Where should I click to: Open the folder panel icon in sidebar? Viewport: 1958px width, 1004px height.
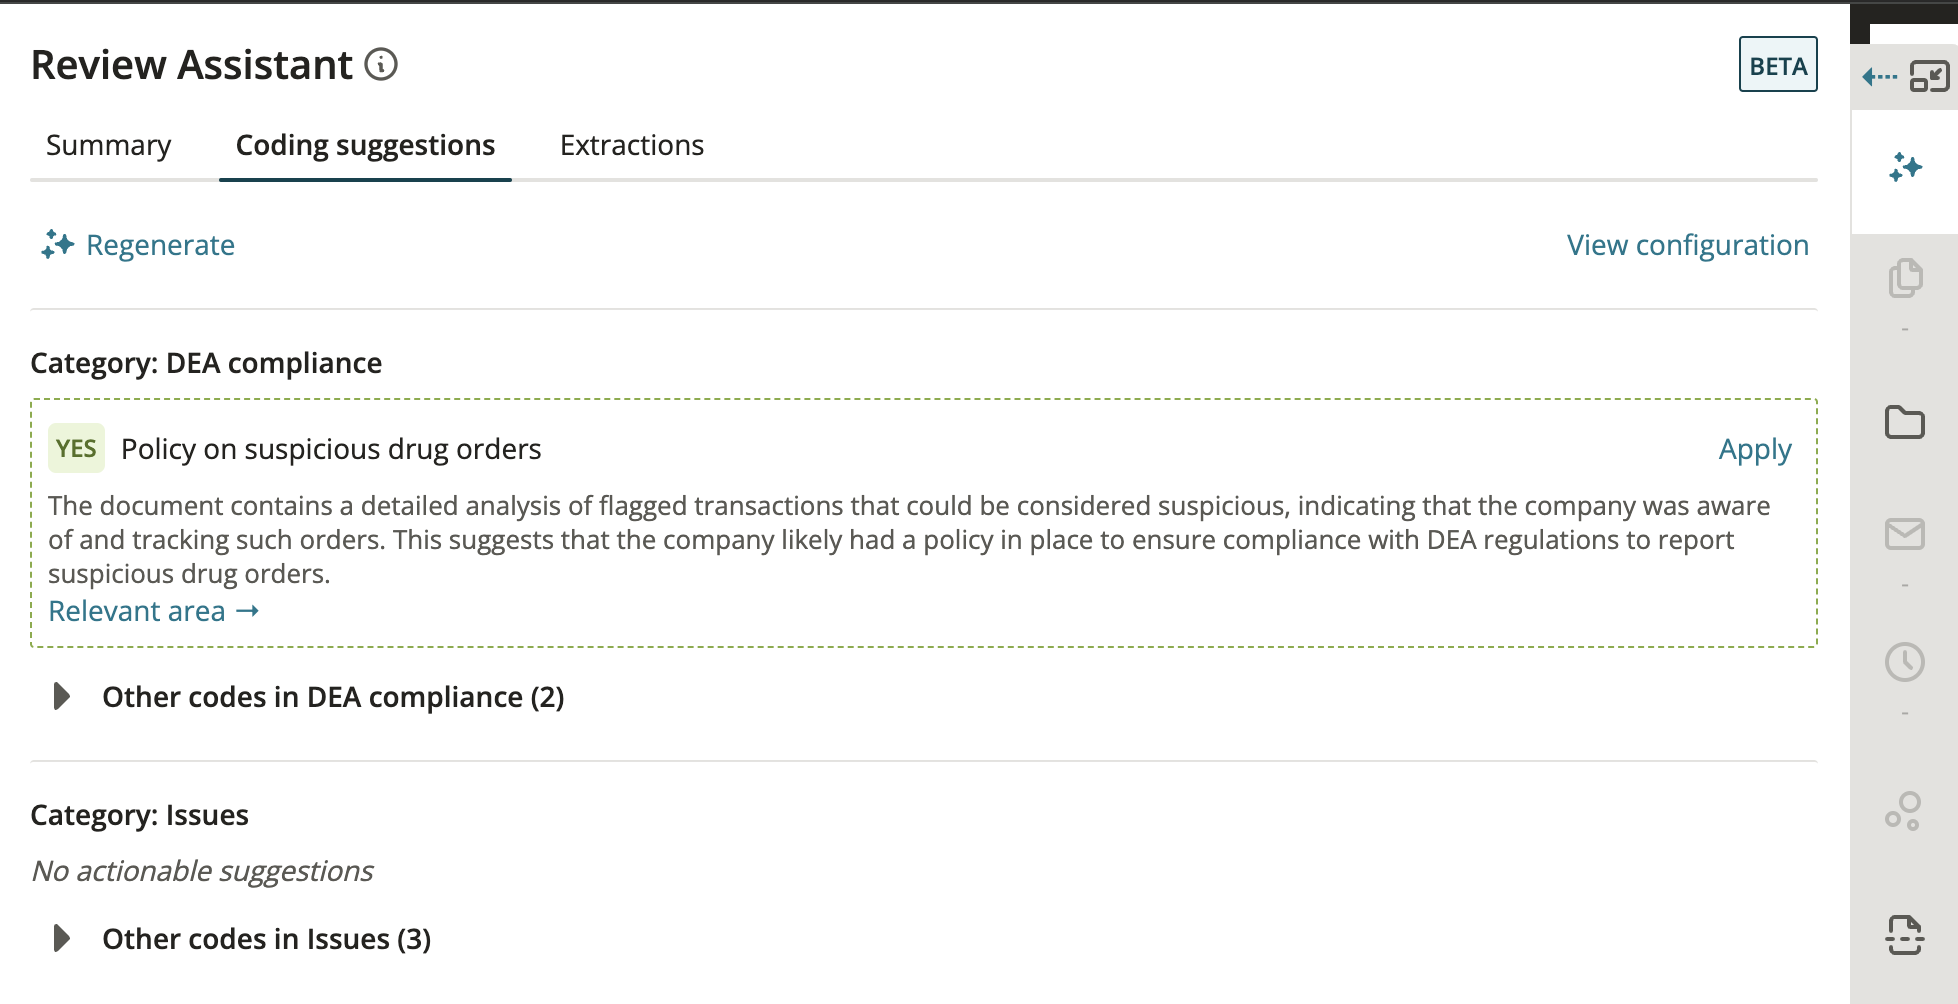pos(1904,424)
